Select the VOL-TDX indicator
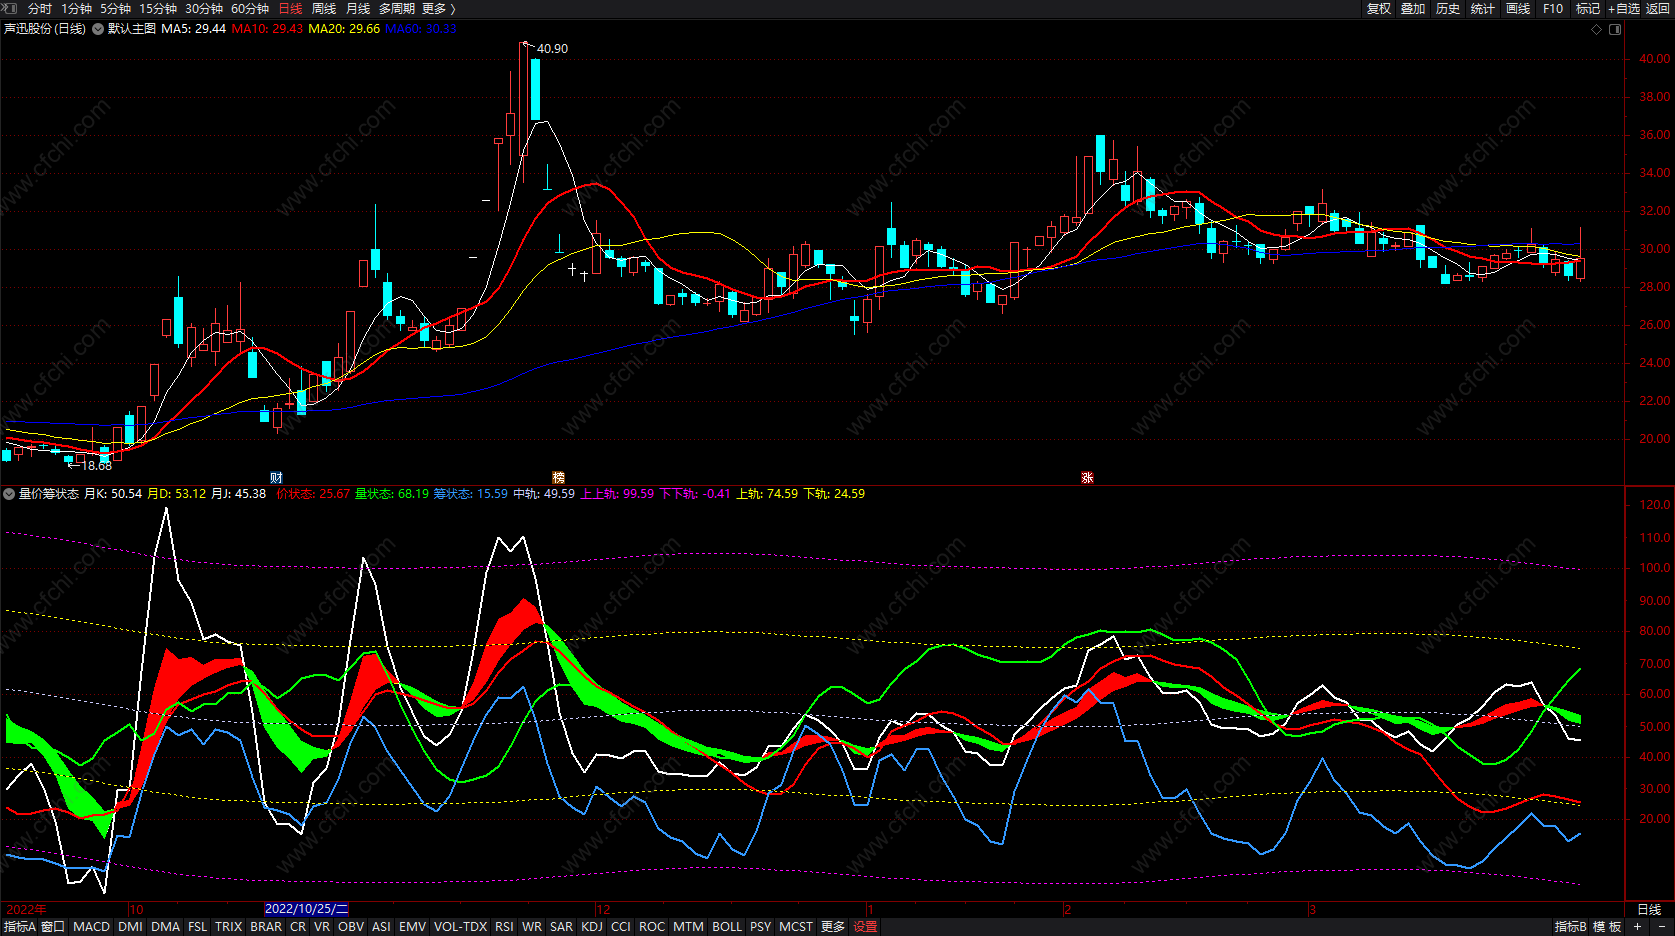Screen dimensions: 1675x936 [x=460, y=927]
